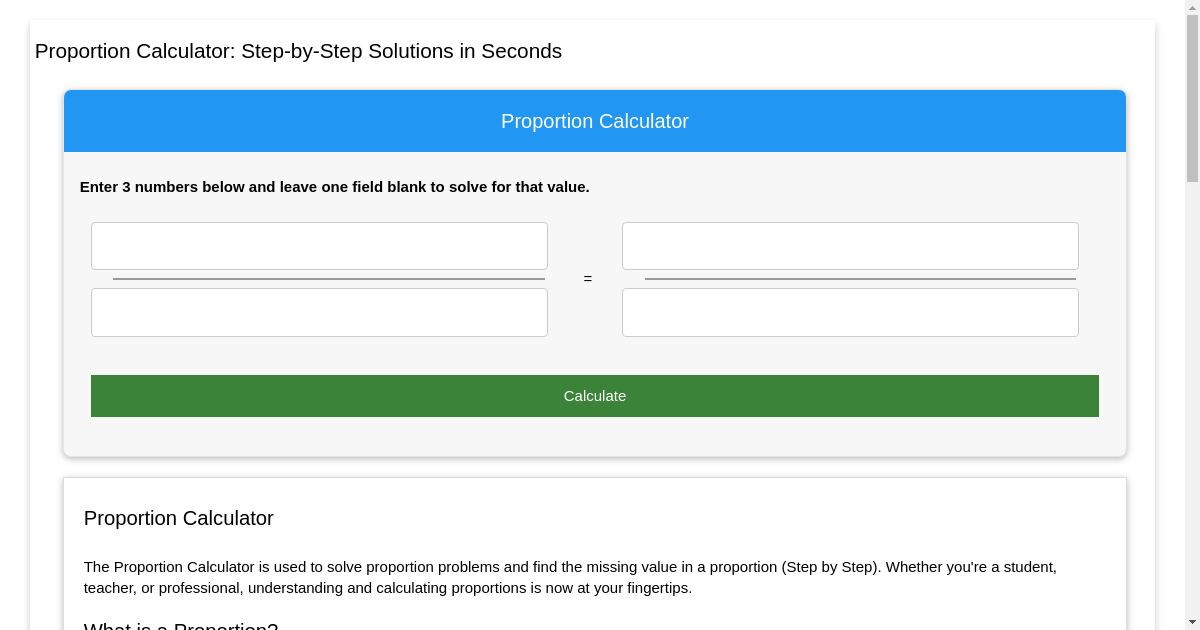The width and height of the screenshot is (1200, 630).
Task: Click the instruction text about entering 3 numbers
Action: (335, 187)
